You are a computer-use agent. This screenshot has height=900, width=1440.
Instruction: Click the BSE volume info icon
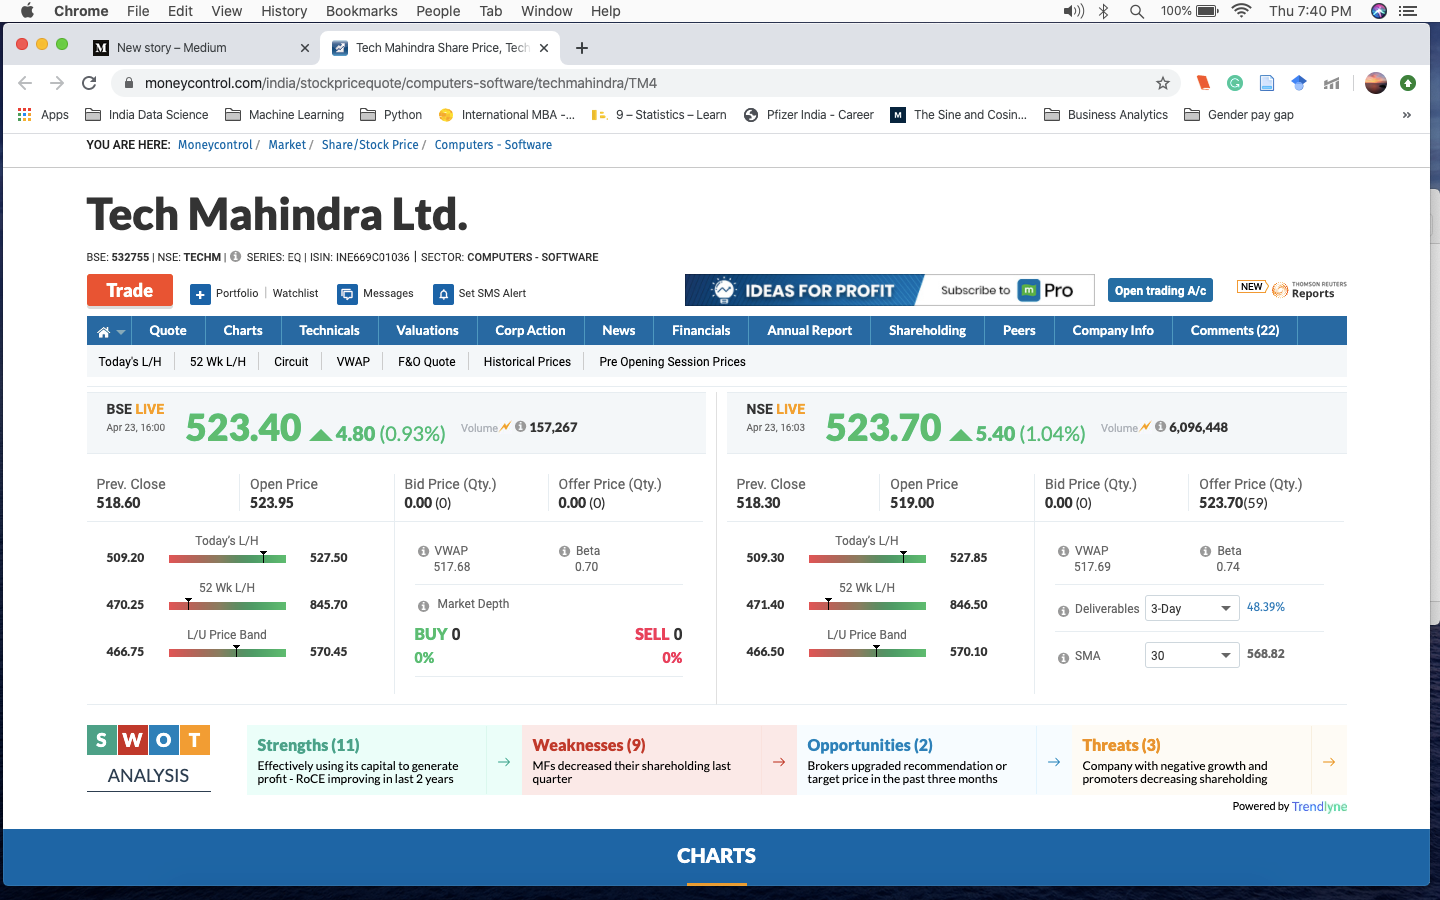[x=520, y=427]
